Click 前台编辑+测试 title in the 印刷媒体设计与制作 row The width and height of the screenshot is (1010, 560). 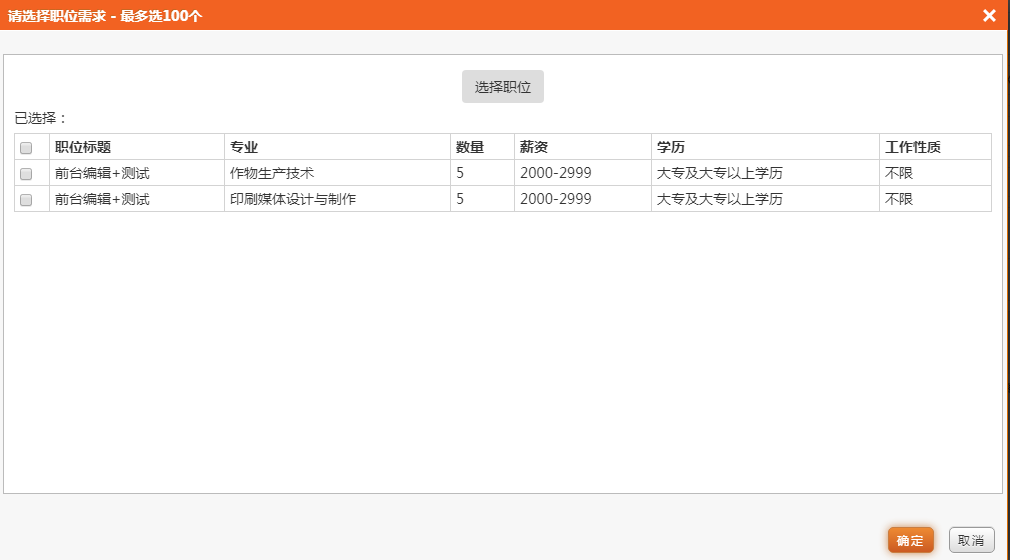[102, 199]
